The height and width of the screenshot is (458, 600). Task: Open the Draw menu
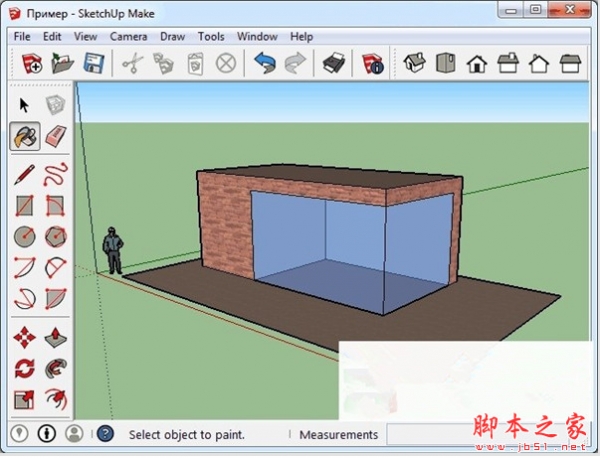coord(172,37)
